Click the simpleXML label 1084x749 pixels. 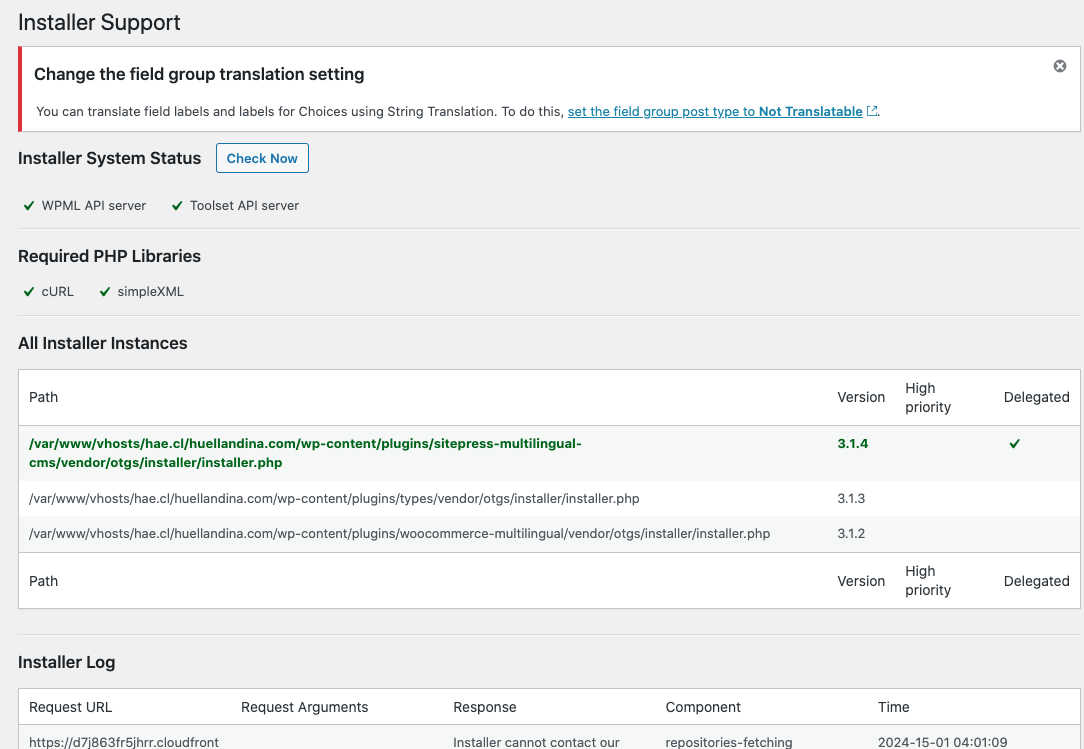[x=151, y=292]
